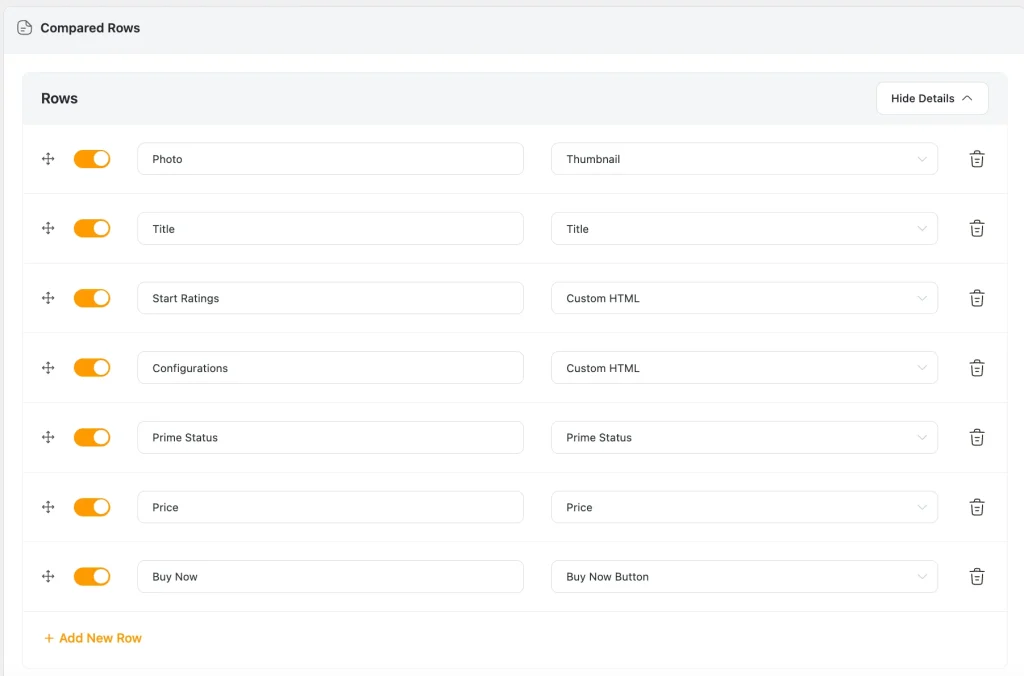Delete the Configurations row
Screen dimensions: 1024x676
tap(976, 368)
